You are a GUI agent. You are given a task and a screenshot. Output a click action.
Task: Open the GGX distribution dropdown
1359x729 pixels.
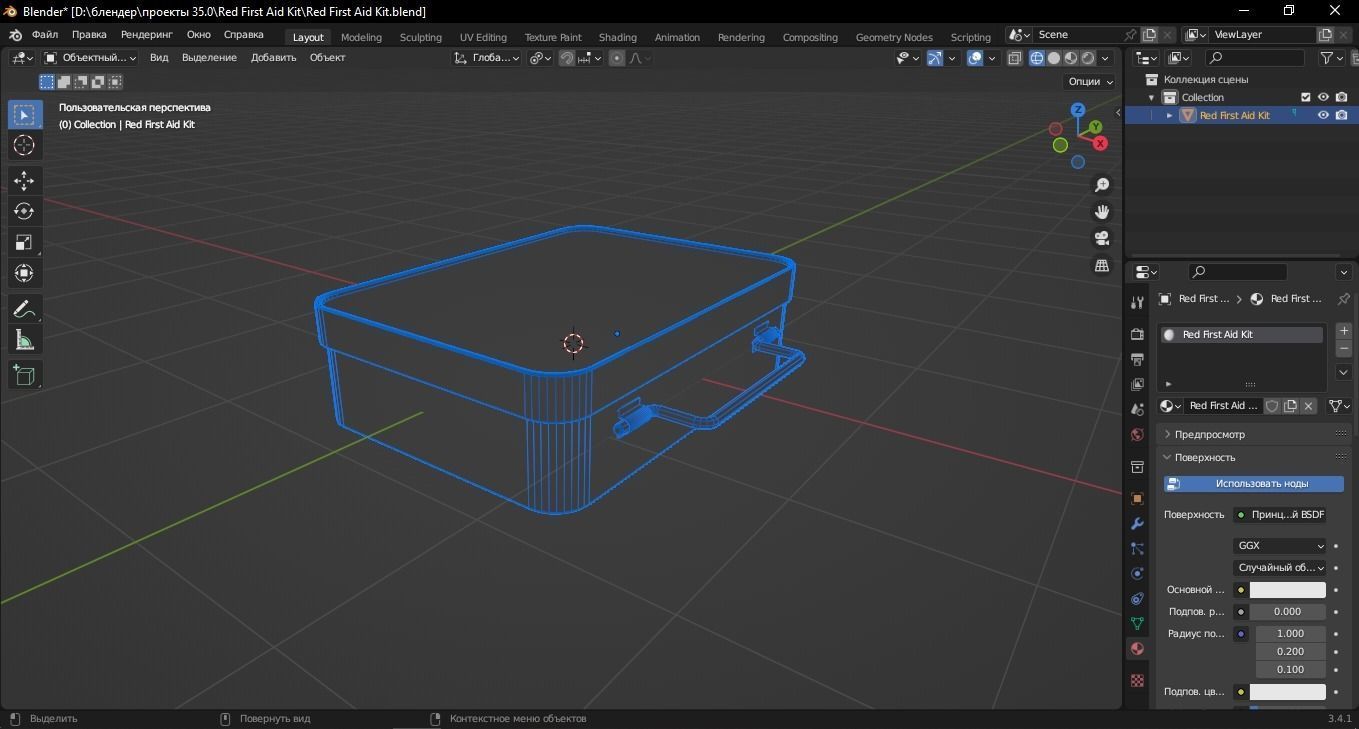pos(1280,546)
